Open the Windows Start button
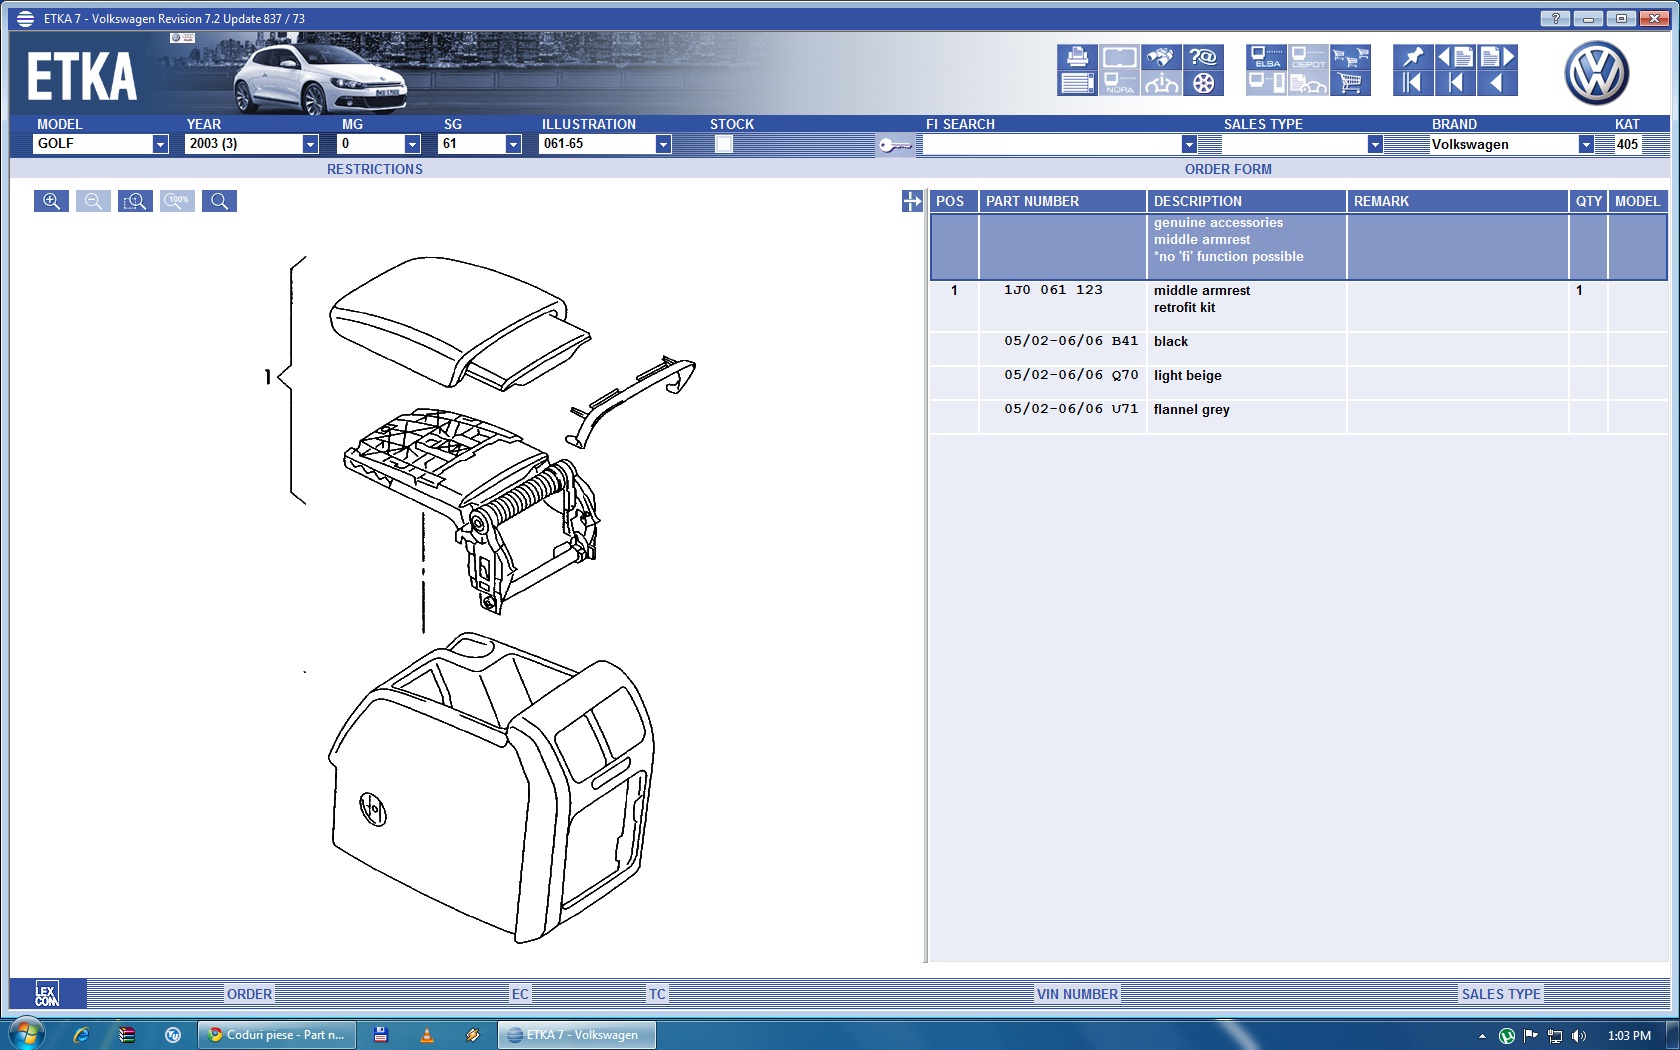 coord(27,1034)
